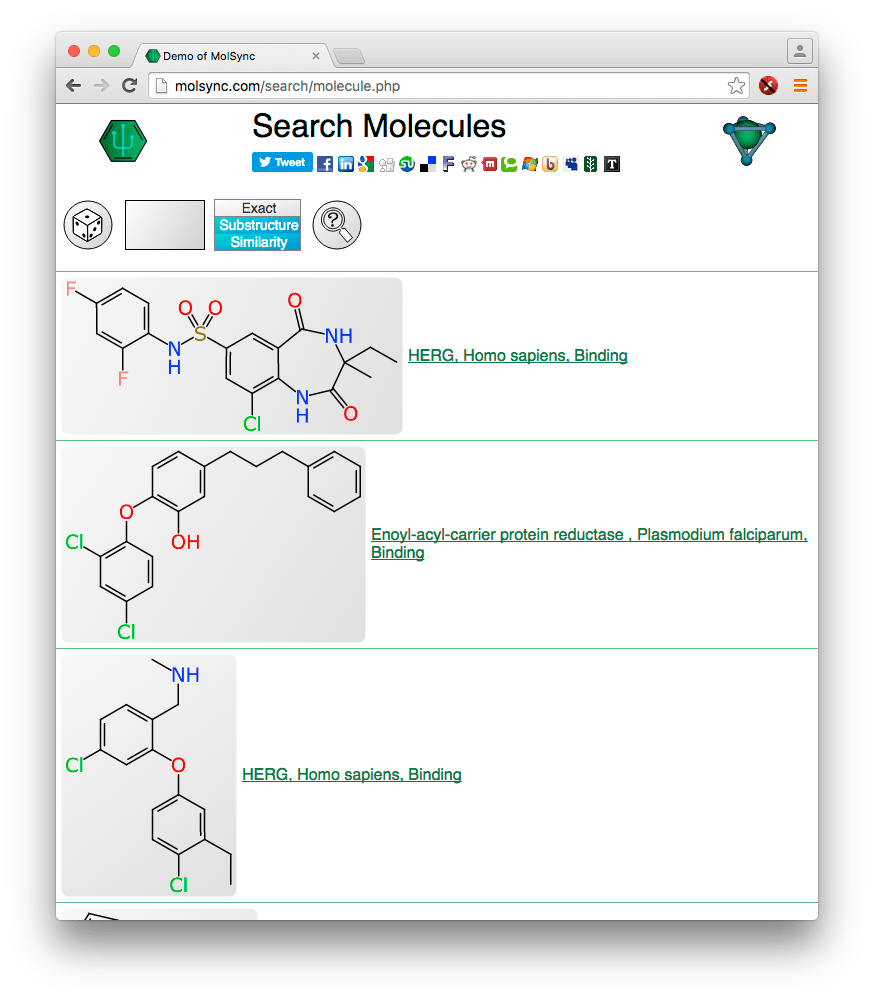Screen dimensions: 874x1000
Task: Click the Tumblr sharing icon
Action: [x=612, y=163]
